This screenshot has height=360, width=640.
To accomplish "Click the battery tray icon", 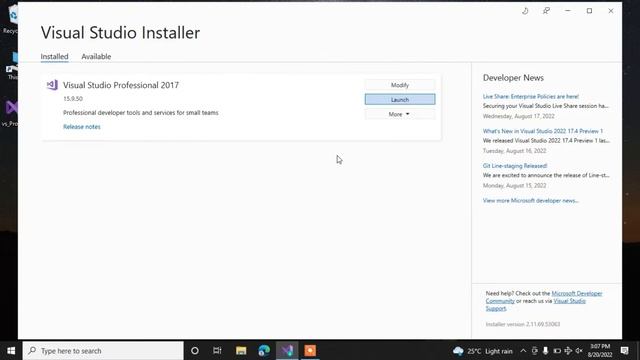I will point(557,351).
